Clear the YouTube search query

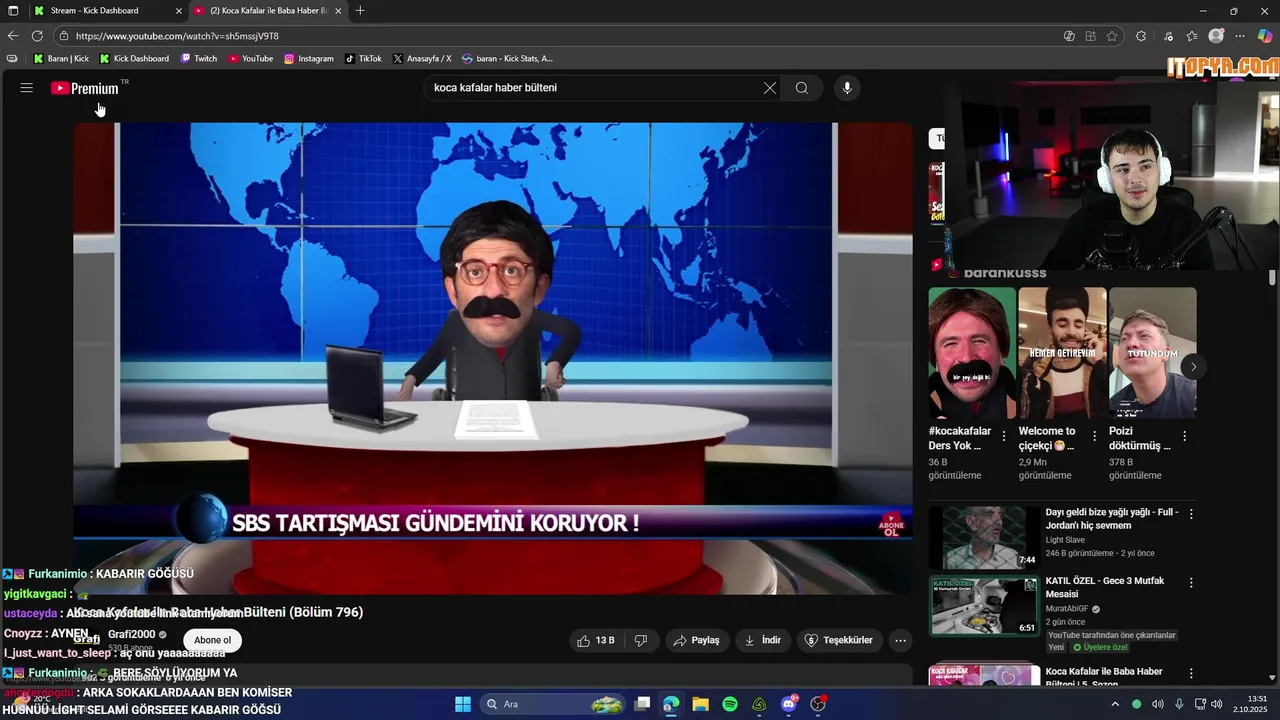(770, 88)
